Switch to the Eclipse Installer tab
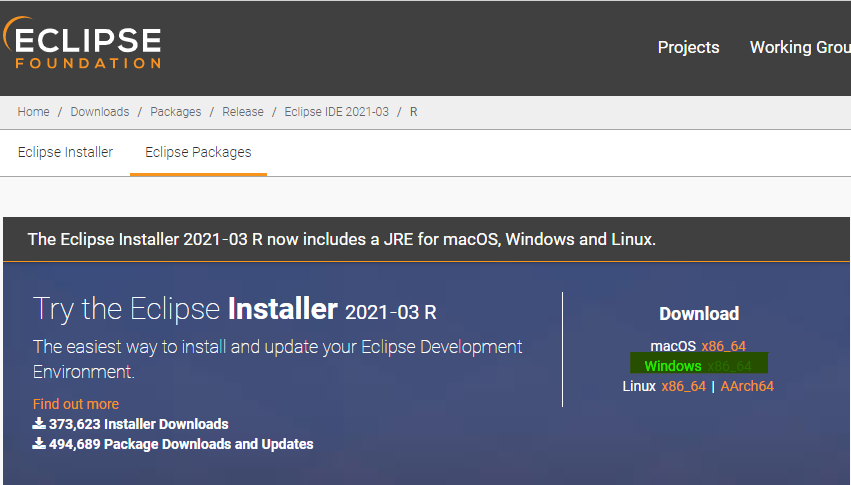Image resolution: width=851 pixels, height=485 pixels. (x=65, y=152)
